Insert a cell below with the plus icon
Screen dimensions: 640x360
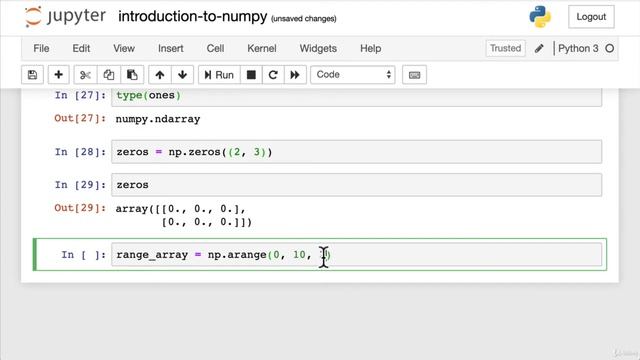click(x=58, y=75)
